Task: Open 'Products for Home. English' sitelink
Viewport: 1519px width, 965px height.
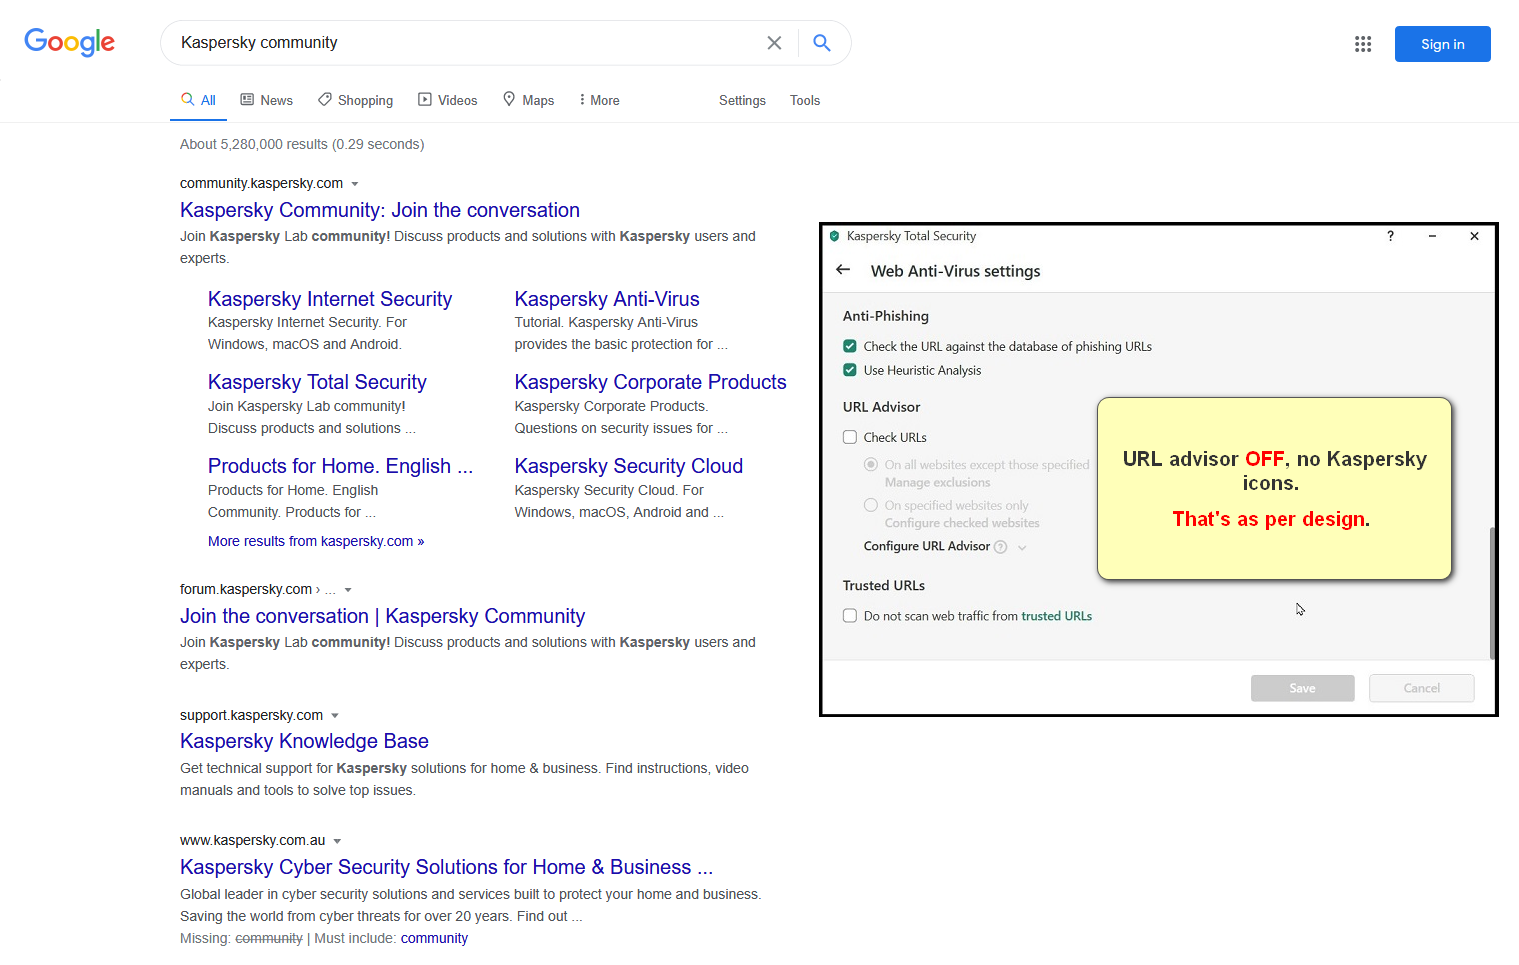Action: (340, 466)
